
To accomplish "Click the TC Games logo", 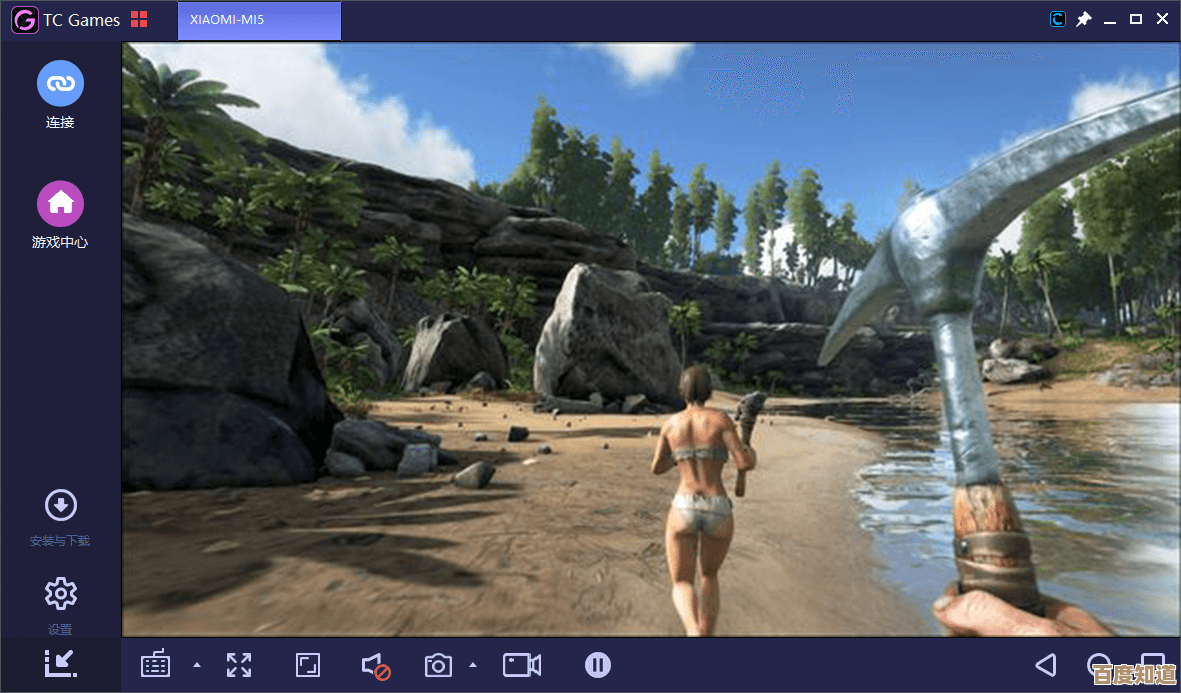I will (x=24, y=20).
